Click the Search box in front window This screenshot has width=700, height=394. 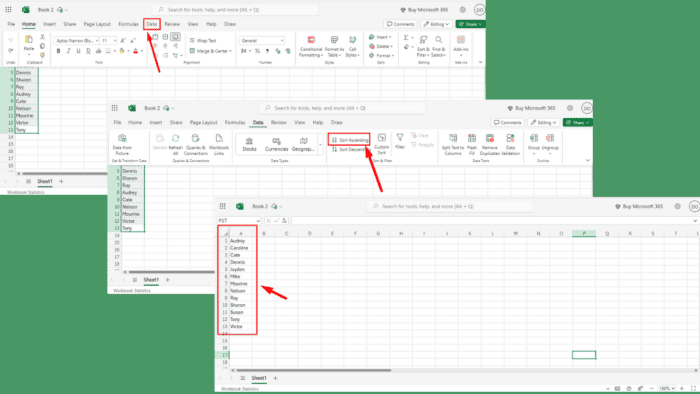pos(450,207)
